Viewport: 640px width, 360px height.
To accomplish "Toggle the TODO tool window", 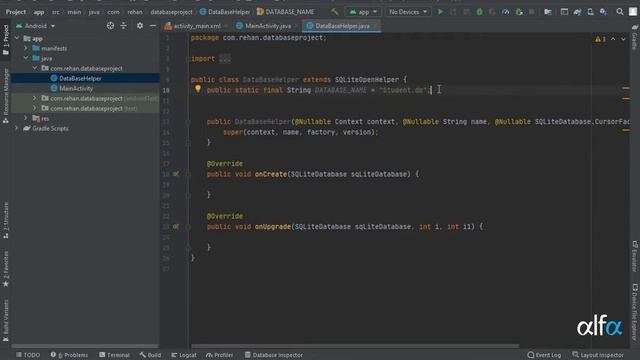I will tap(28, 355).
